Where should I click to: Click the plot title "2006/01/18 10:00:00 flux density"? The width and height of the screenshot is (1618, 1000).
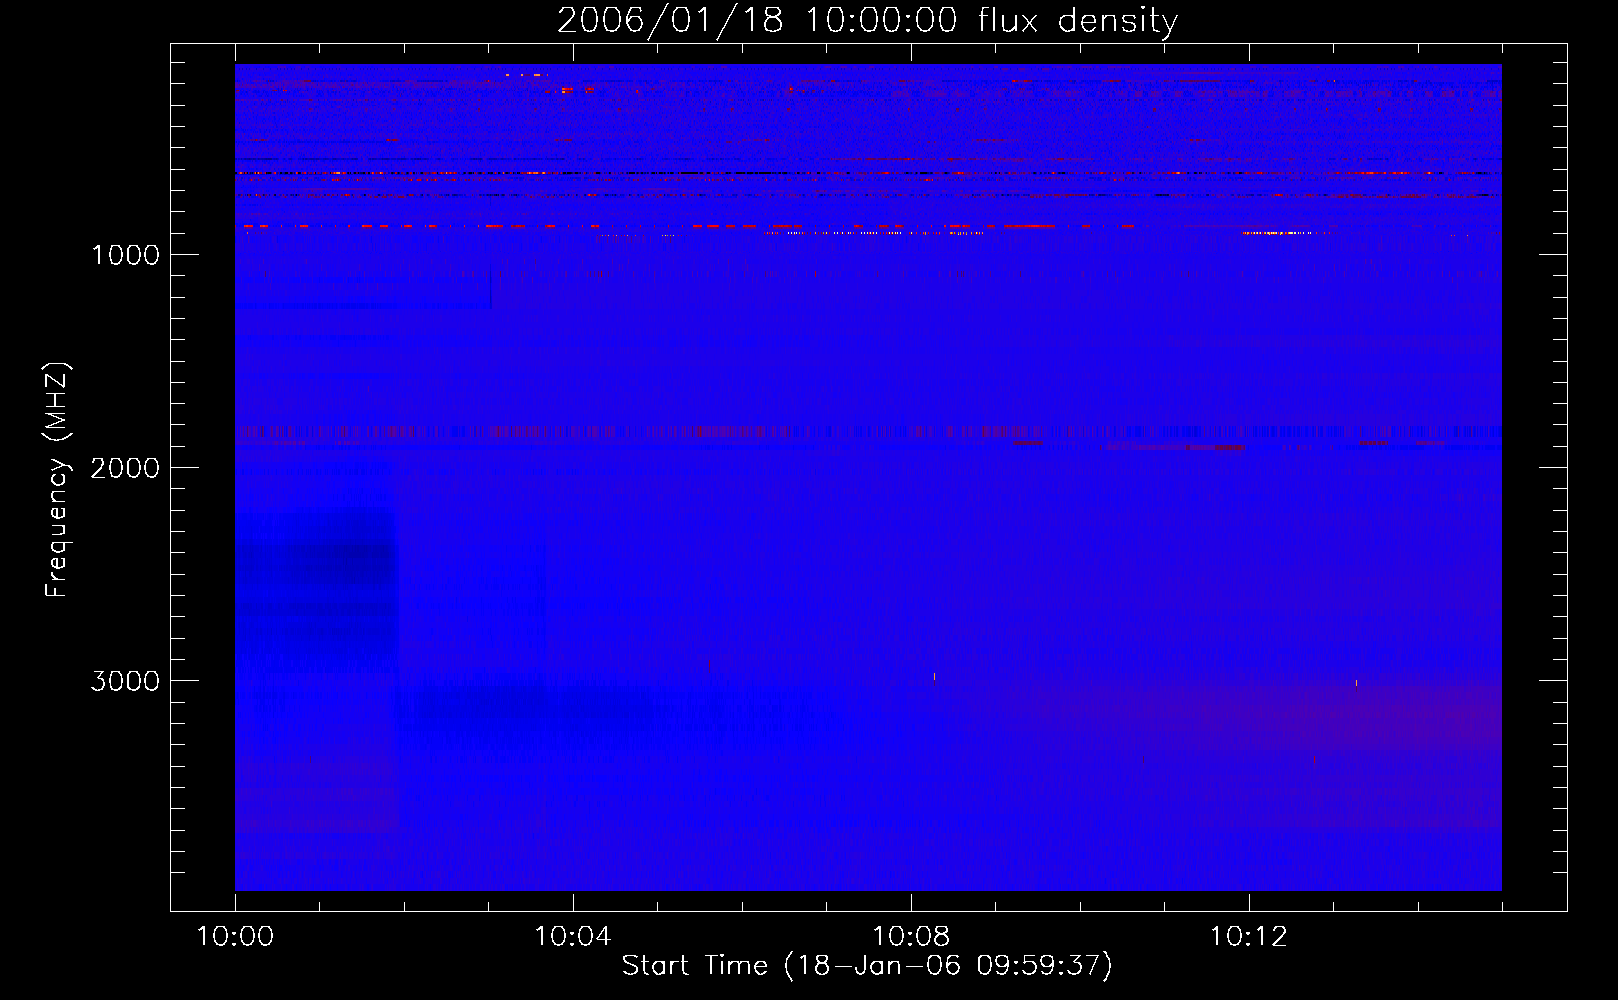tap(867, 21)
